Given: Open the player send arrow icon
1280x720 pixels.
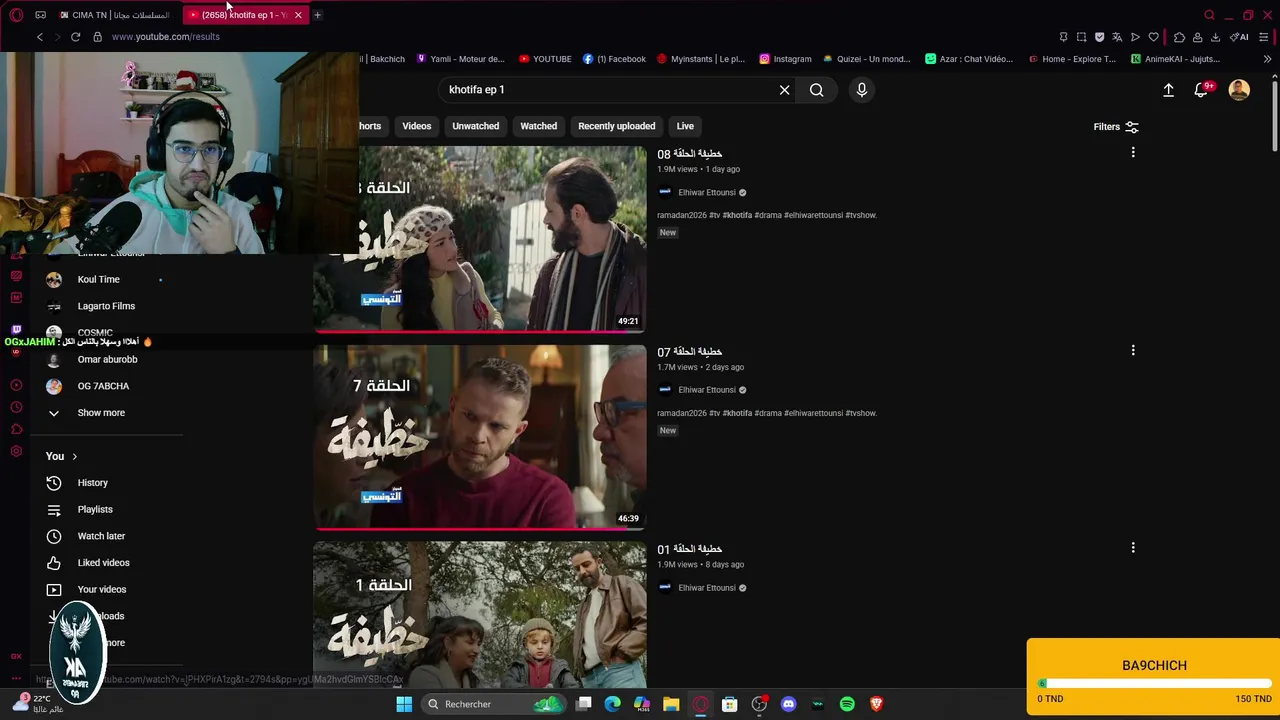Looking at the screenshot, I should [1135, 37].
